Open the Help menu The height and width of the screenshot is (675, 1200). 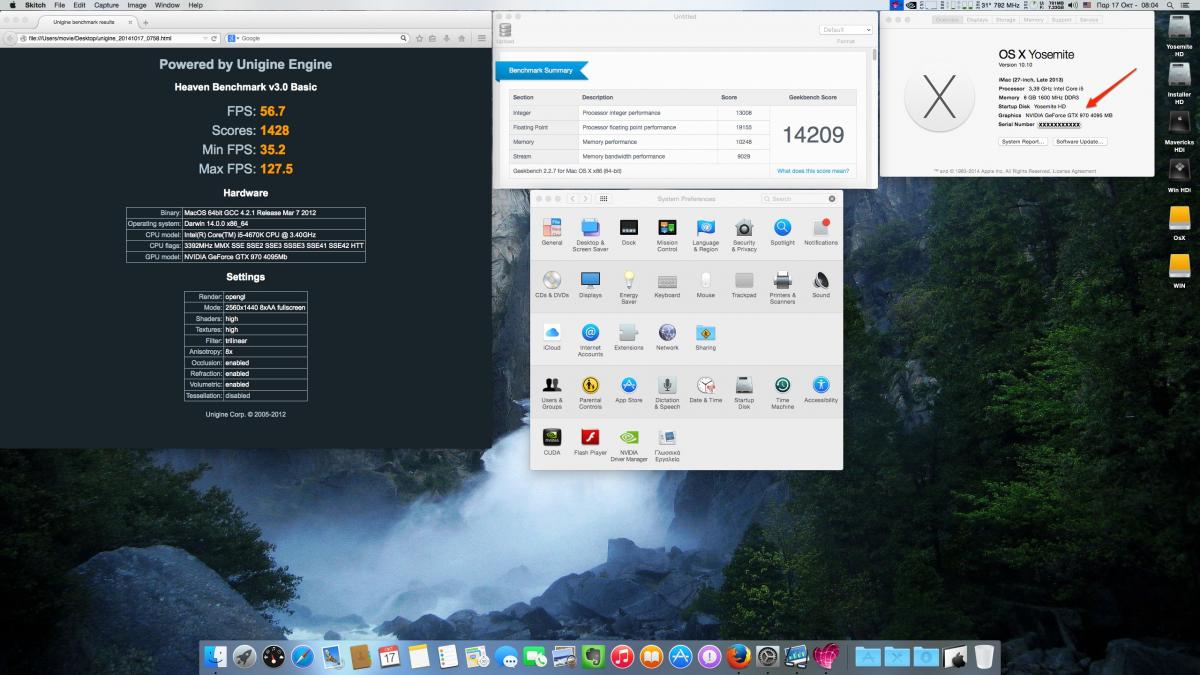[x=195, y=5]
